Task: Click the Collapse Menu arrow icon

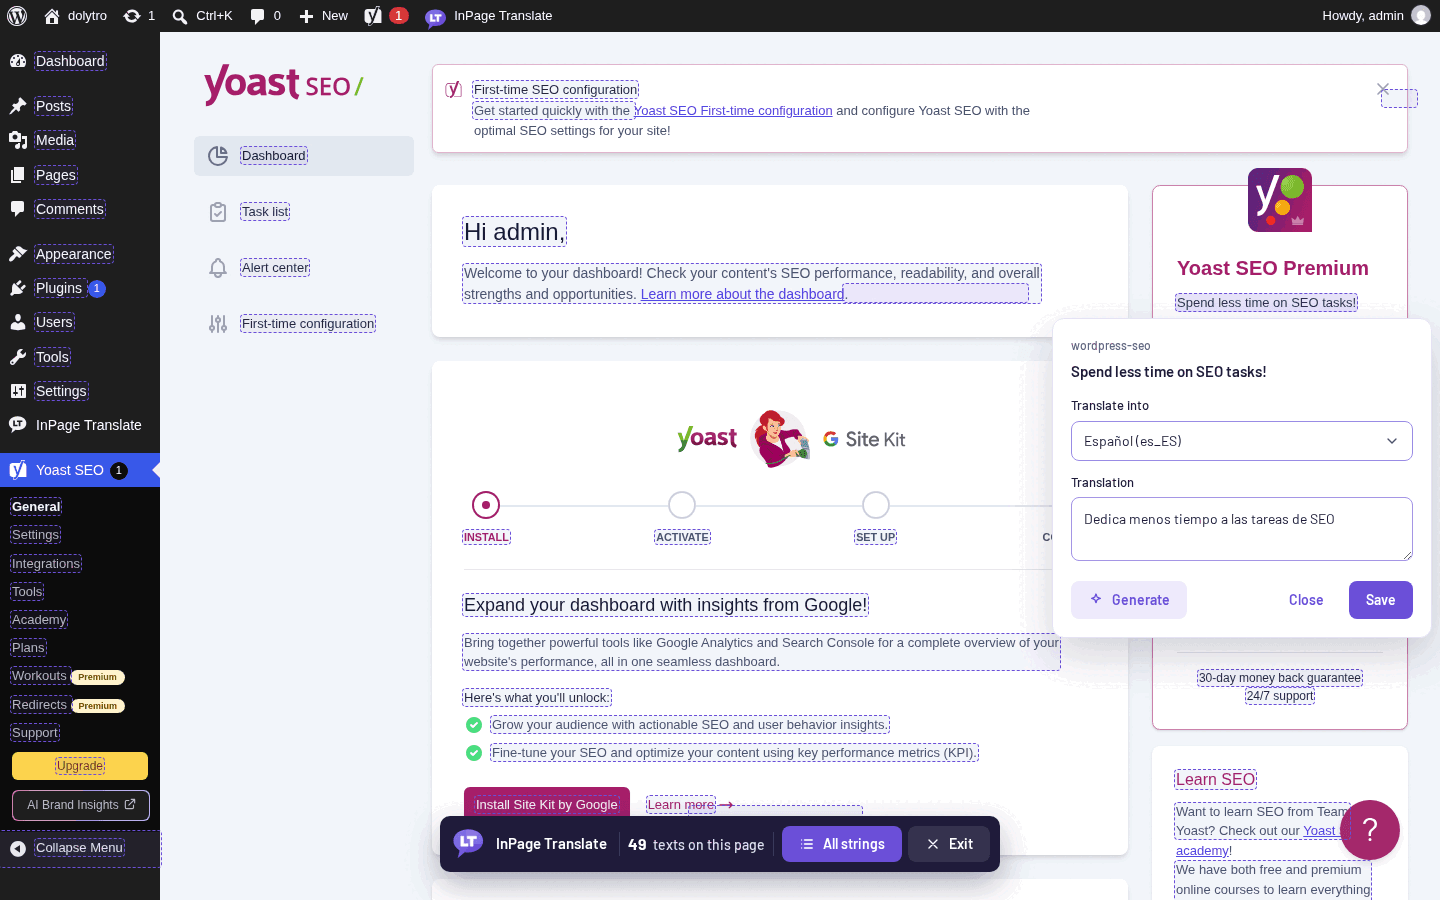Action: (18, 848)
